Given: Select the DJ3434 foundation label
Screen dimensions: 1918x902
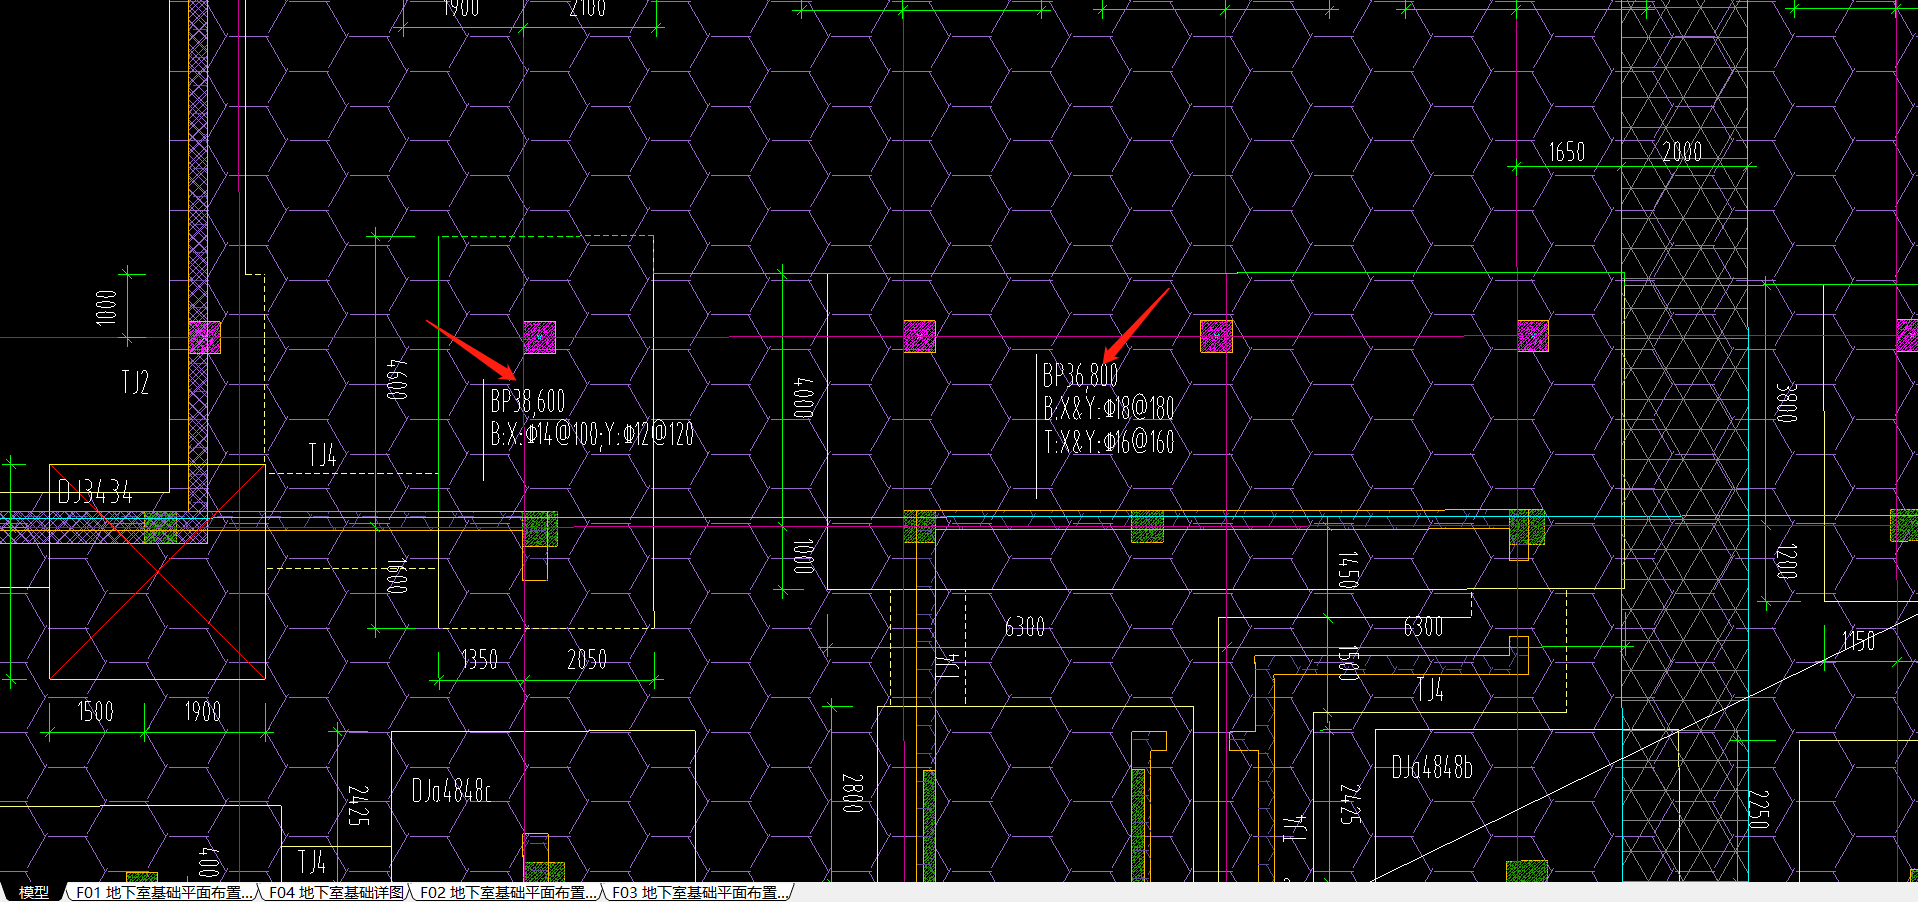Looking at the screenshot, I should tap(95, 492).
